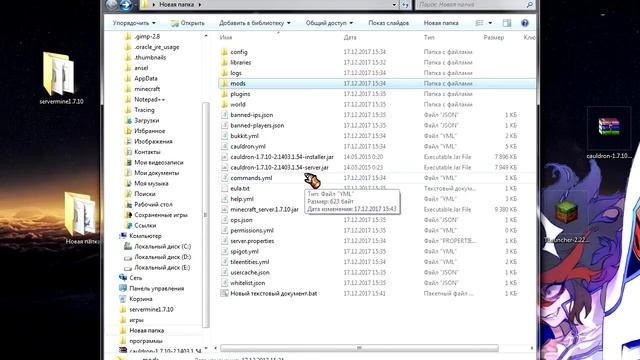Viewport: 640px width, 360px height.
Task: Select Сеть in navigation tree
Action: [136, 278]
